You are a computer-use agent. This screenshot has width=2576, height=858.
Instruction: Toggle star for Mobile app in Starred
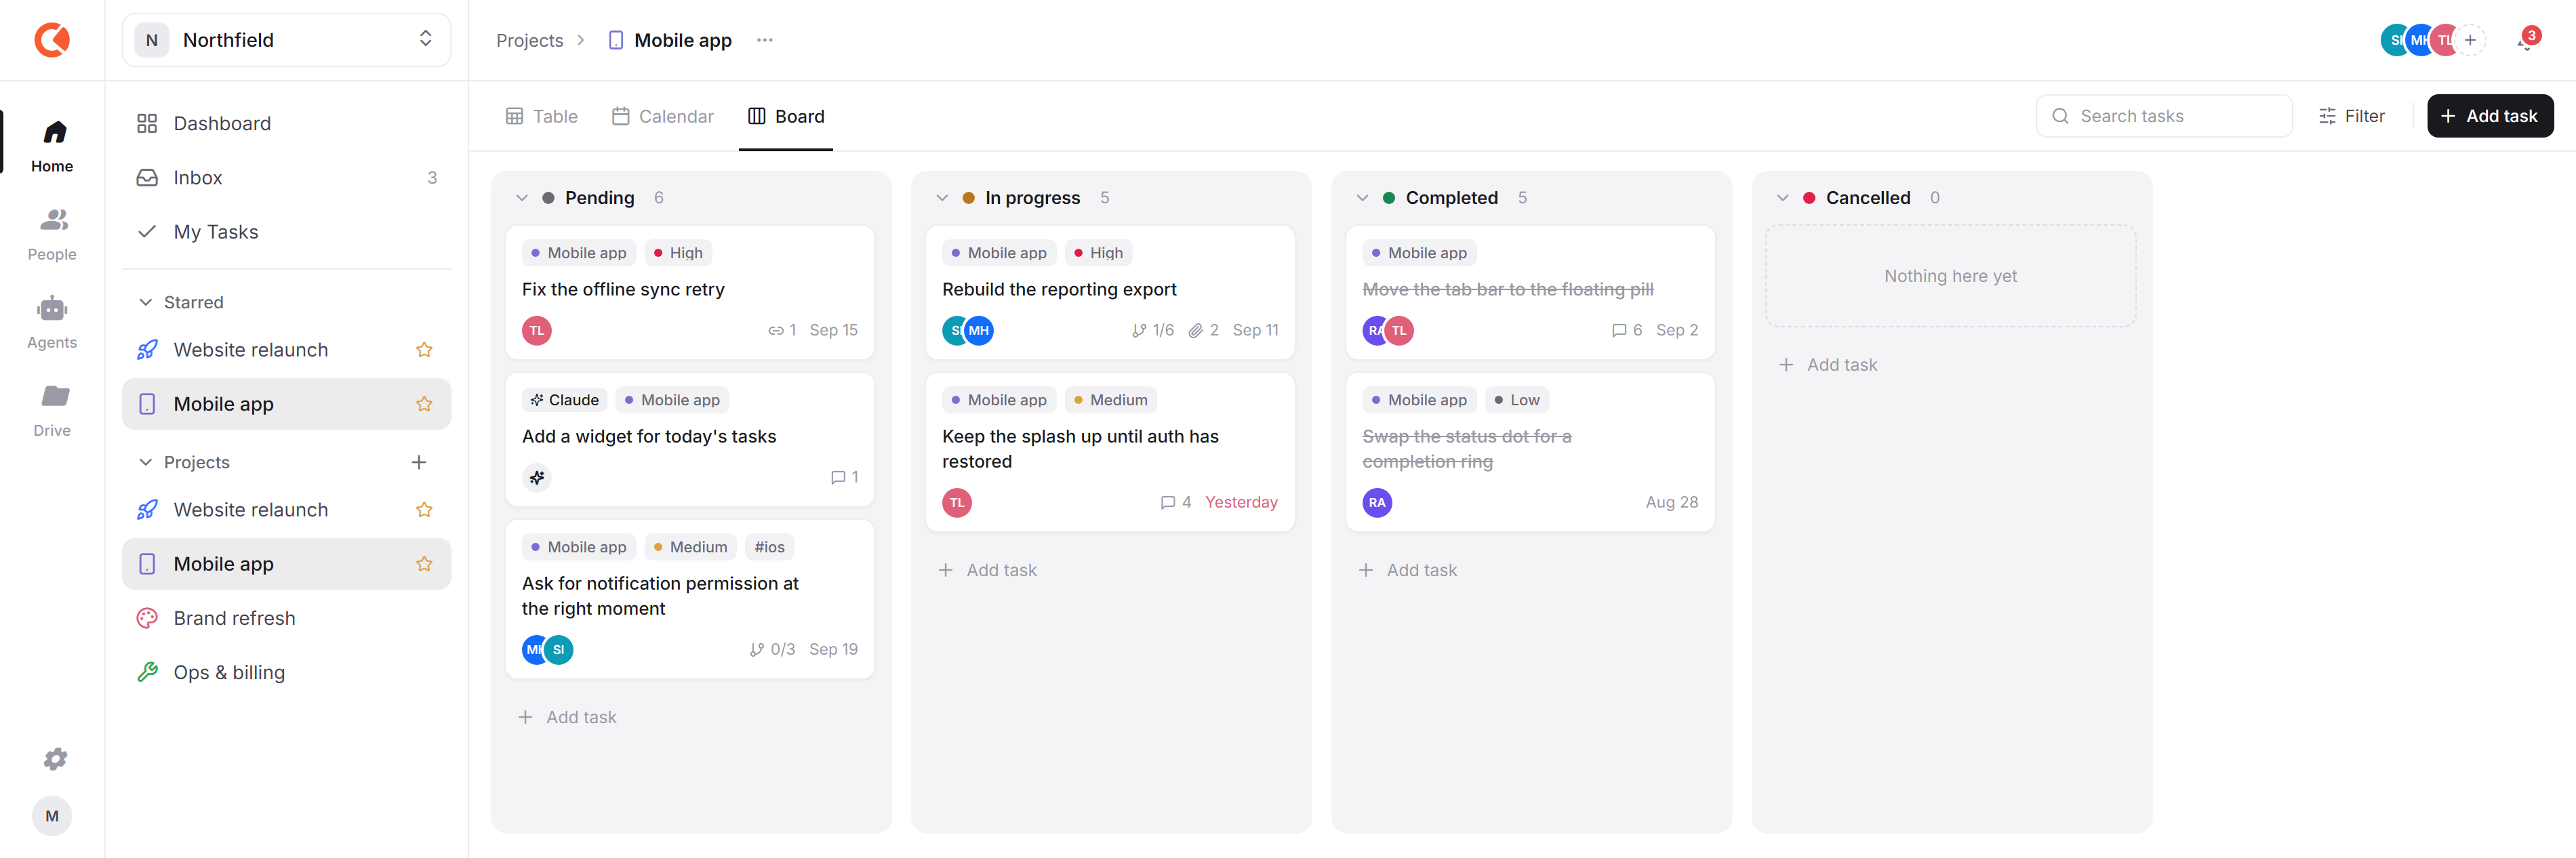[424, 404]
